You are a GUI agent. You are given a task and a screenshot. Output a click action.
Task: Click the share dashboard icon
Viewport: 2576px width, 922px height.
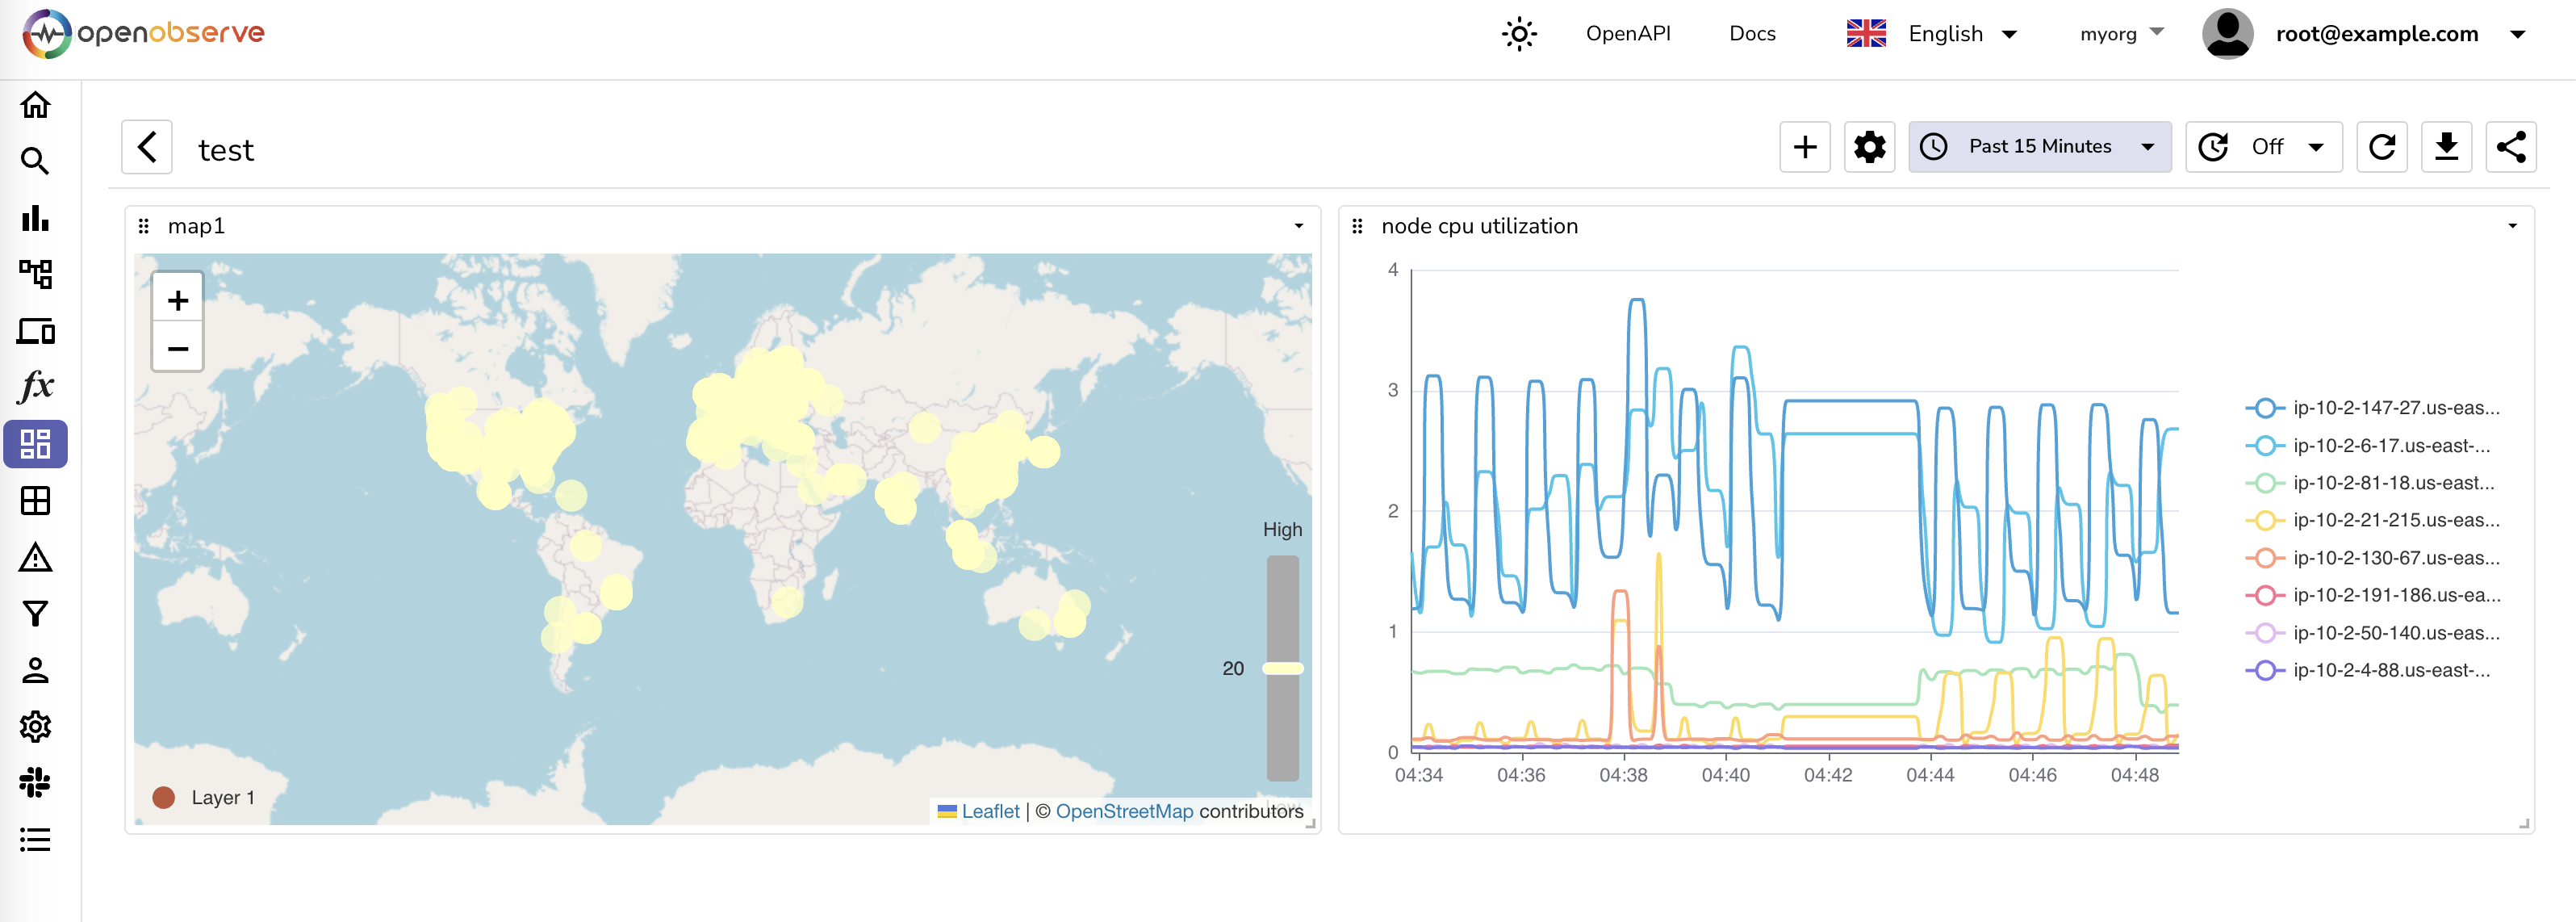2510,147
